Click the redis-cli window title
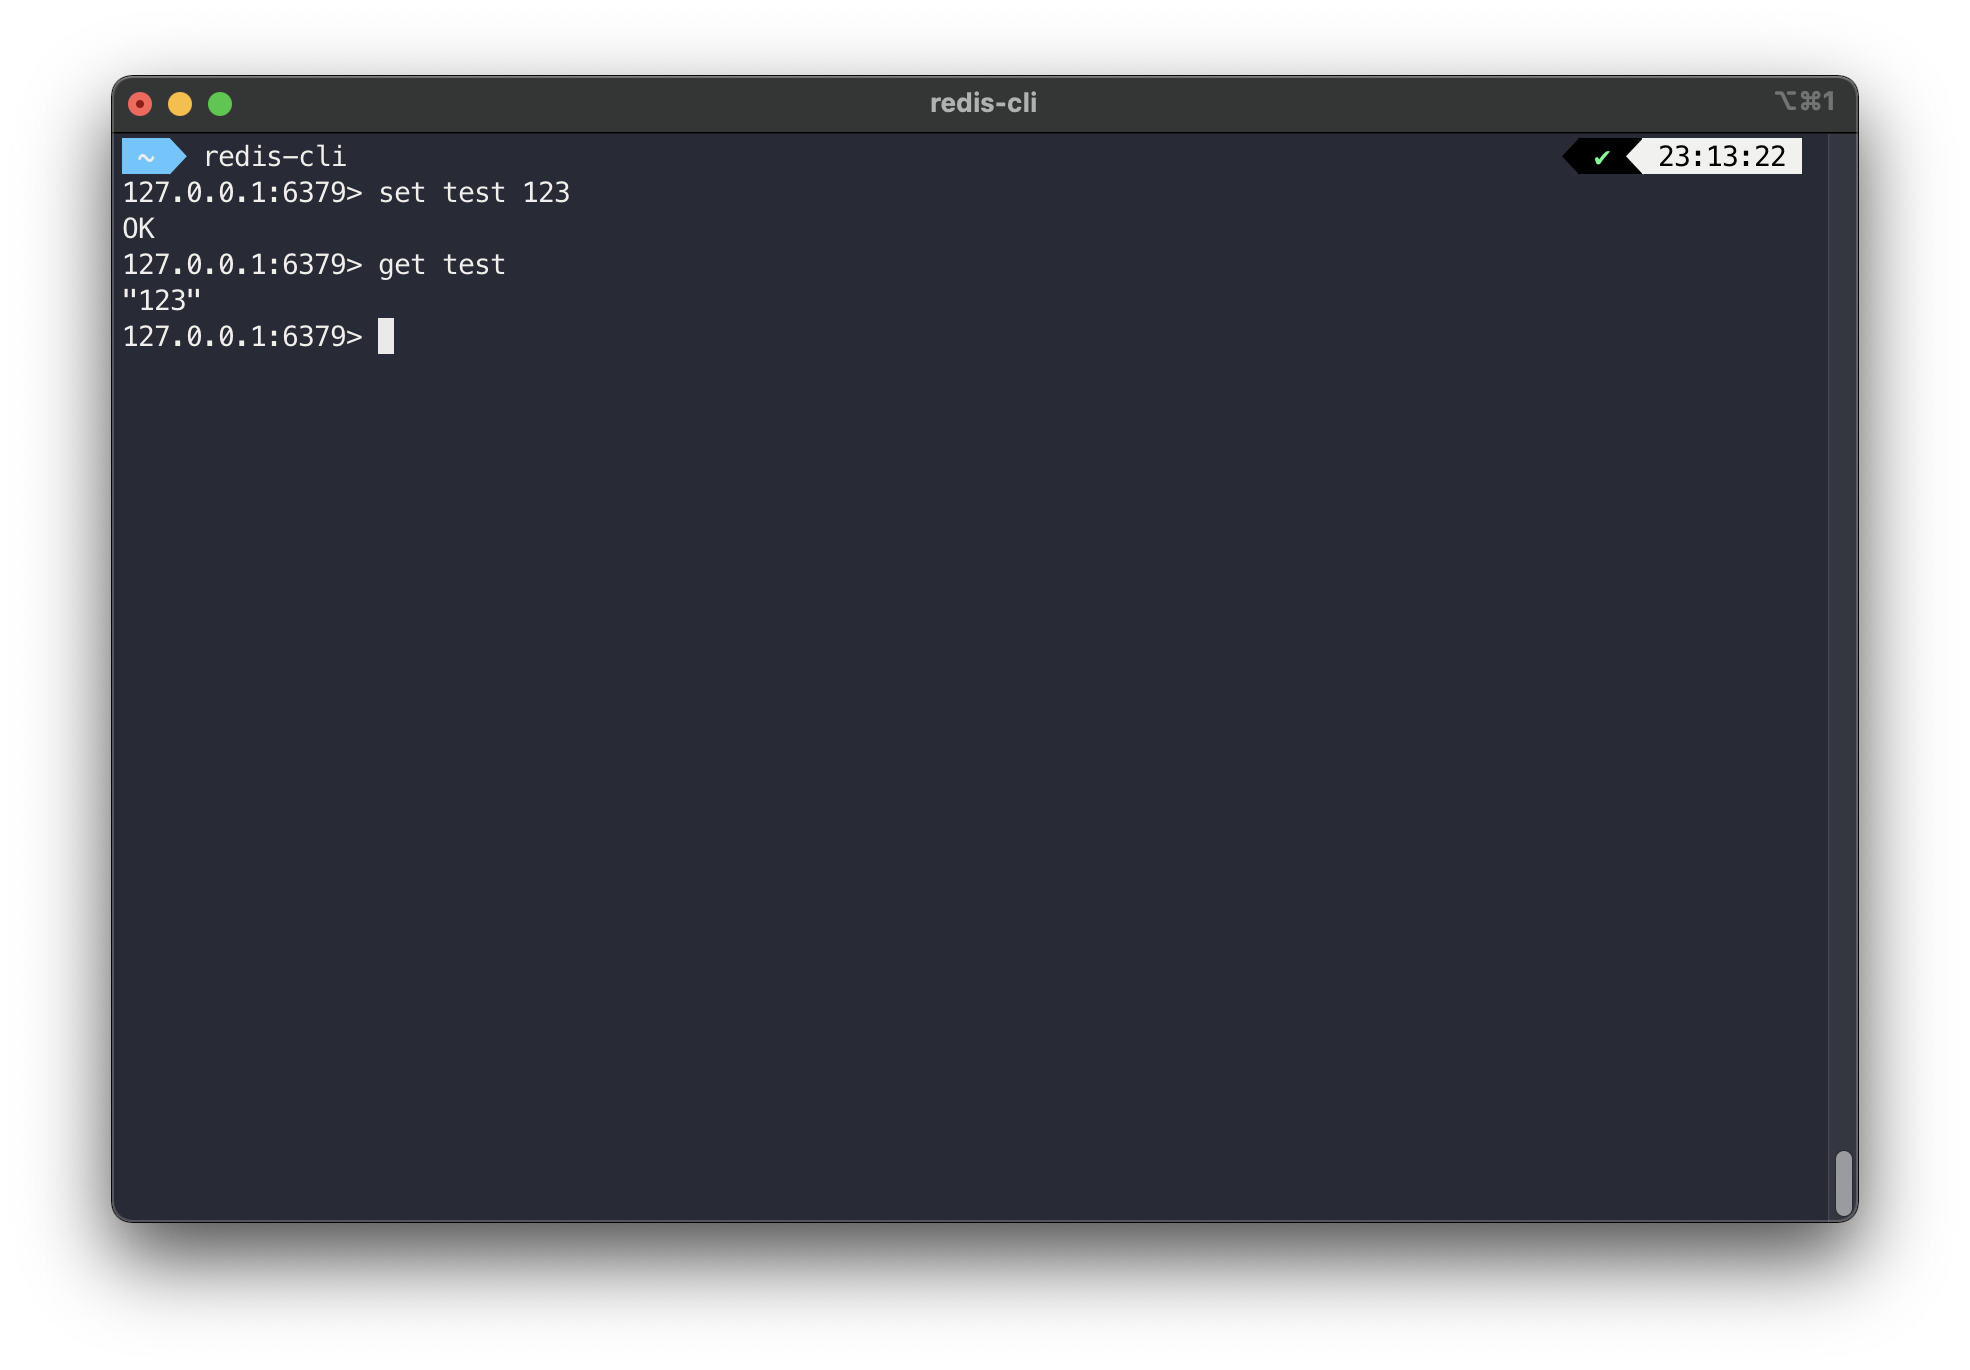This screenshot has width=1970, height=1370. 983,103
